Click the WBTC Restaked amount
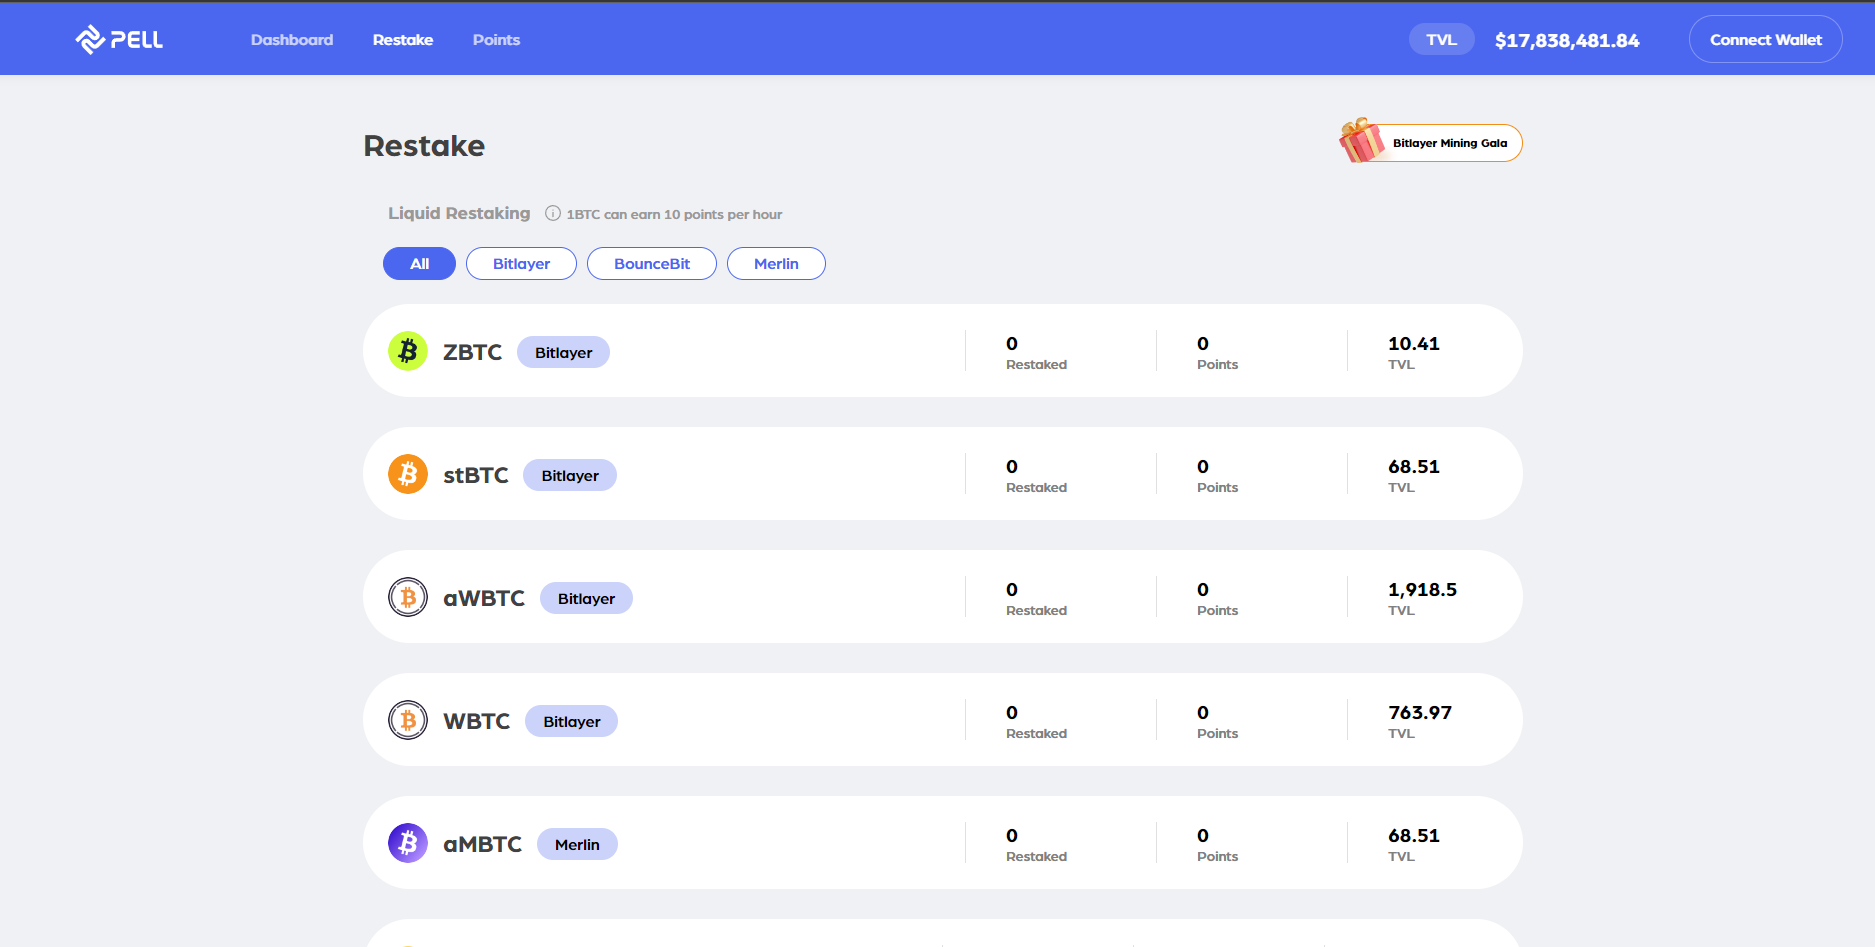This screenshot has width=1875, height=947. point(1012,713)
